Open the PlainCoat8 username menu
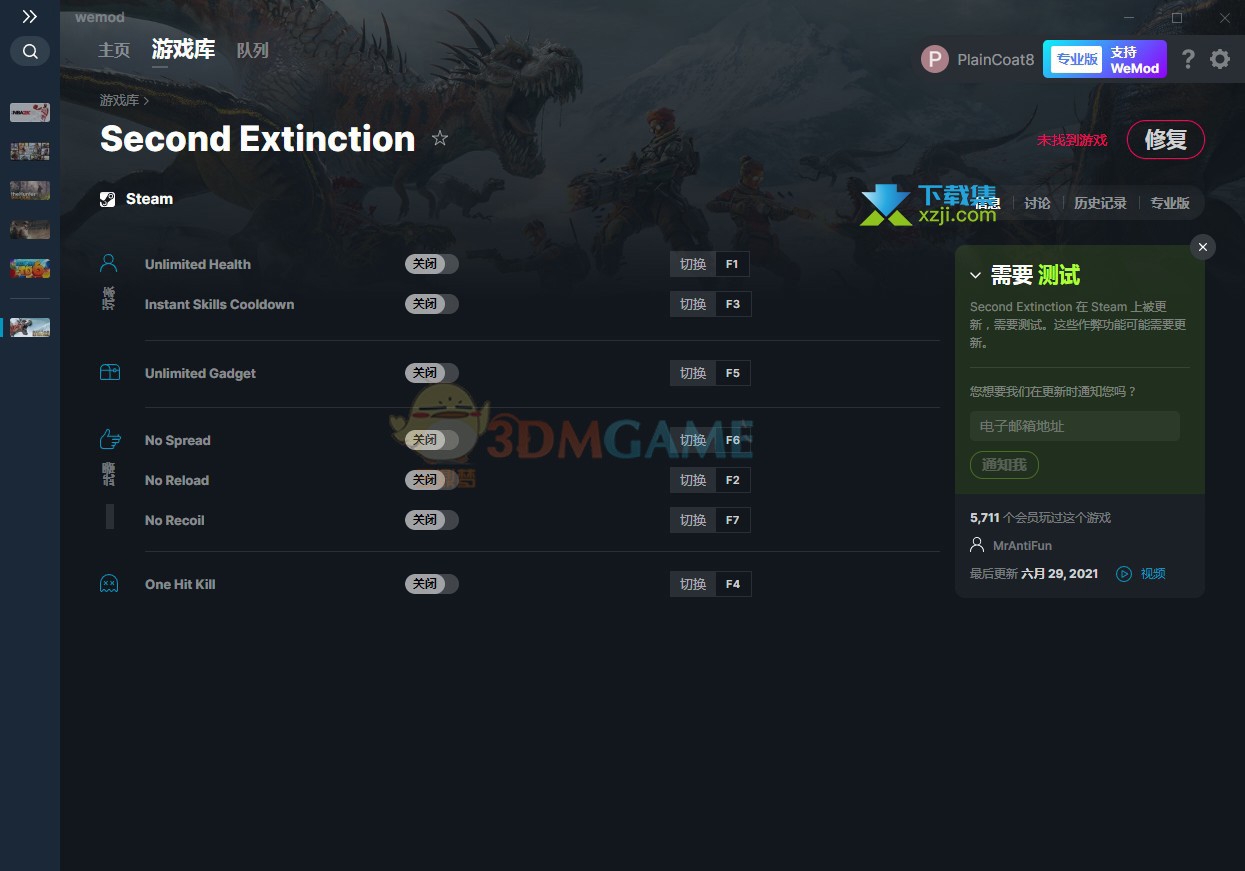Screen dimensions: 1245x871 click(x=995, y=59)
